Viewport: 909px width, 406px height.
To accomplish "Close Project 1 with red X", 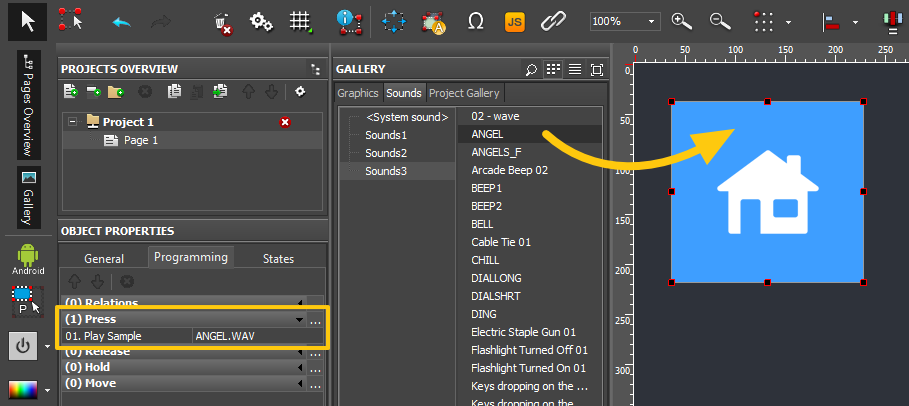I will pyautogui.click(x=285, y=122).
